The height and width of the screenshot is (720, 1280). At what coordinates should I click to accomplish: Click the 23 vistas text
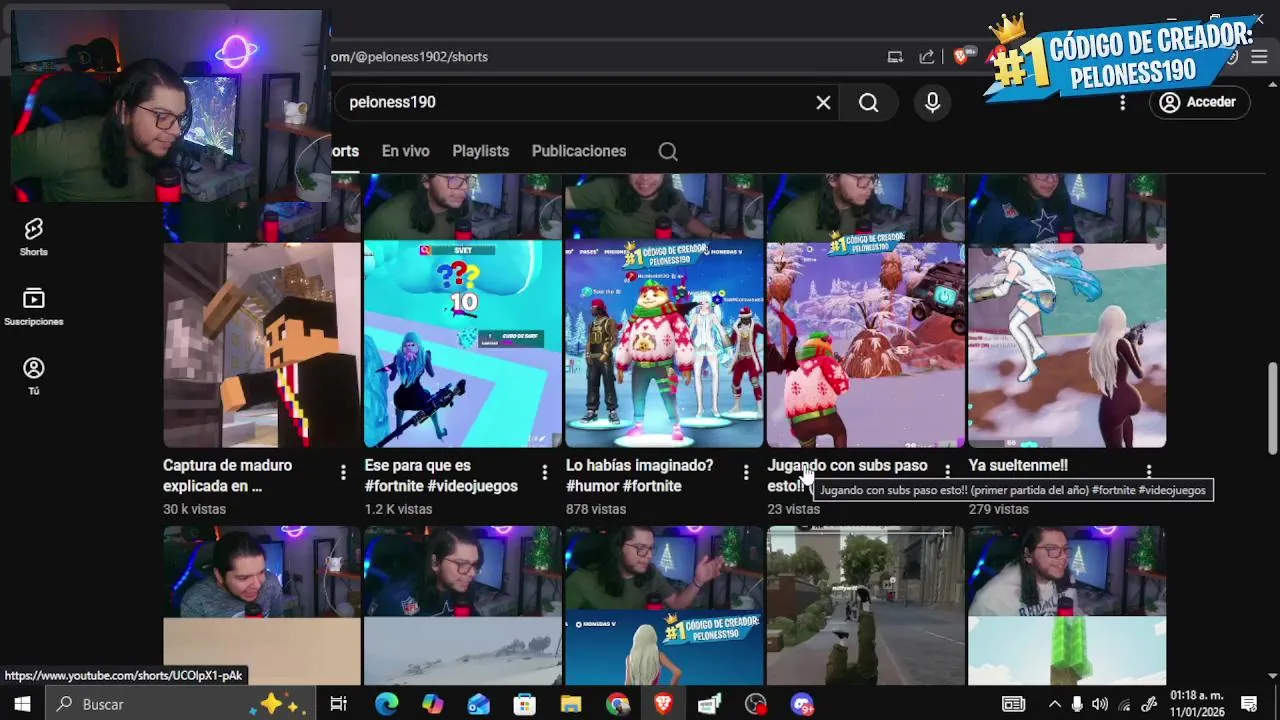pyautogui.click(x=793, y=509)
